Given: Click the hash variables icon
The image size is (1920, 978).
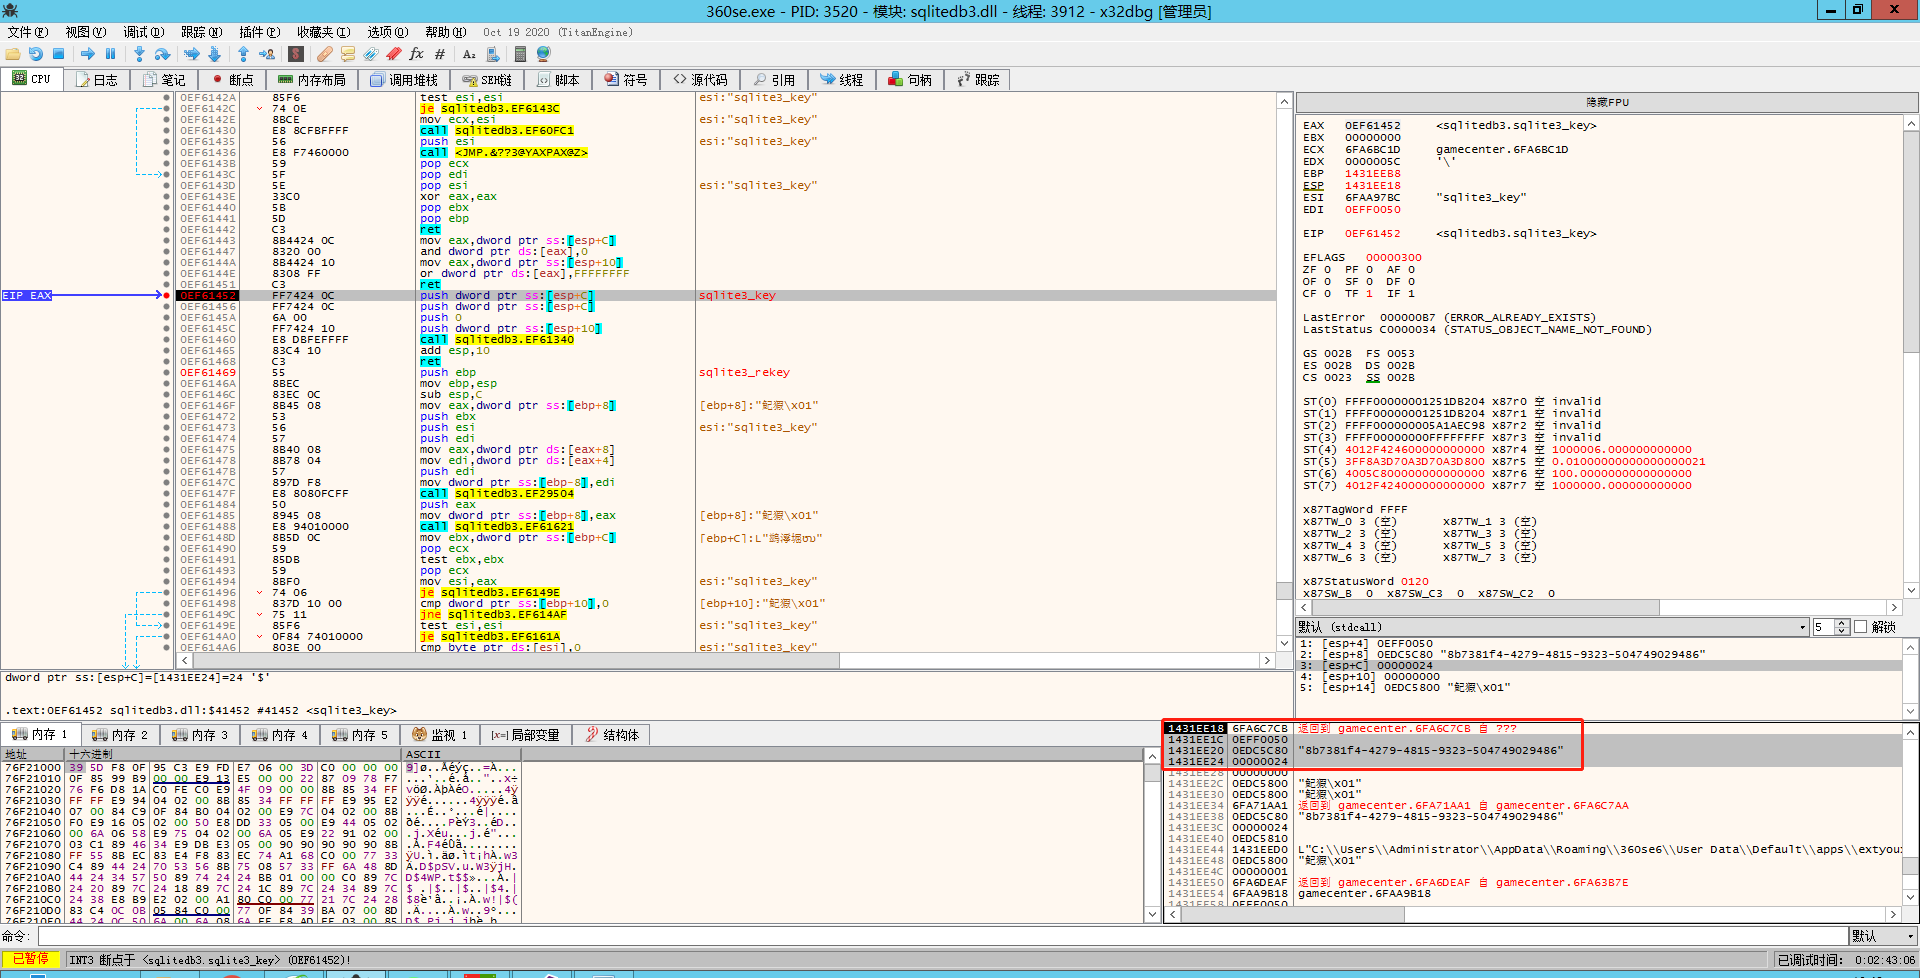Looking at the screenshot, I should pos(440,54).
